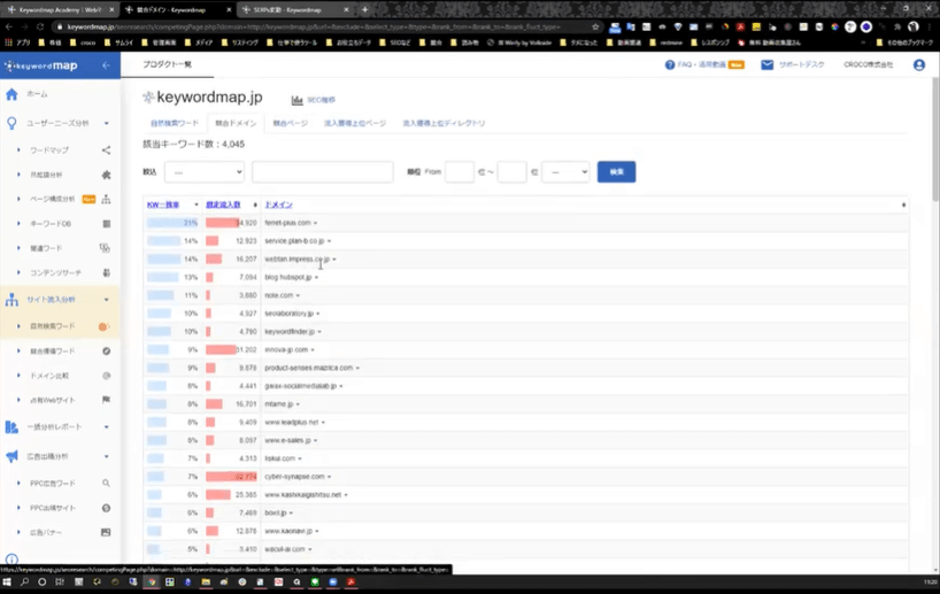This screenshot has height=595, width=941.
Task: Click the page vertical scrollbar
Action: click(x=936, y=141)
